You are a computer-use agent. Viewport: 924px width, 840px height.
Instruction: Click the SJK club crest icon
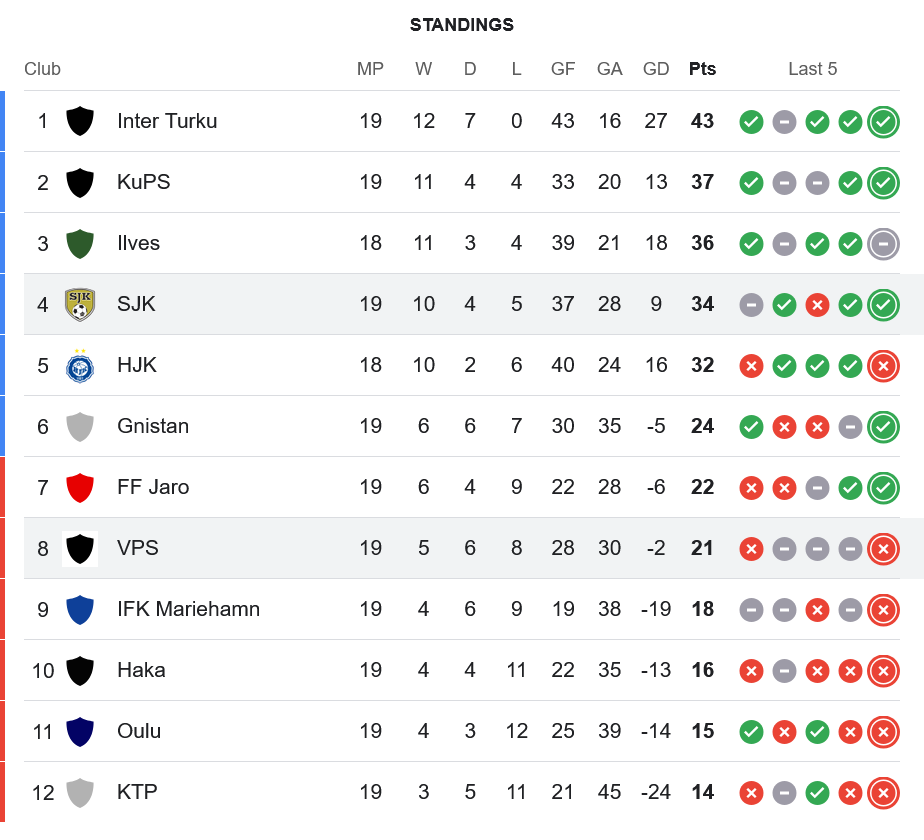click(80, 304)
